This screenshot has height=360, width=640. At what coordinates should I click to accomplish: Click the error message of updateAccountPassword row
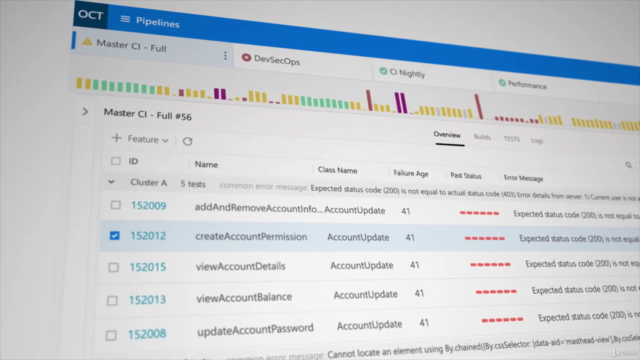point(589,316)
